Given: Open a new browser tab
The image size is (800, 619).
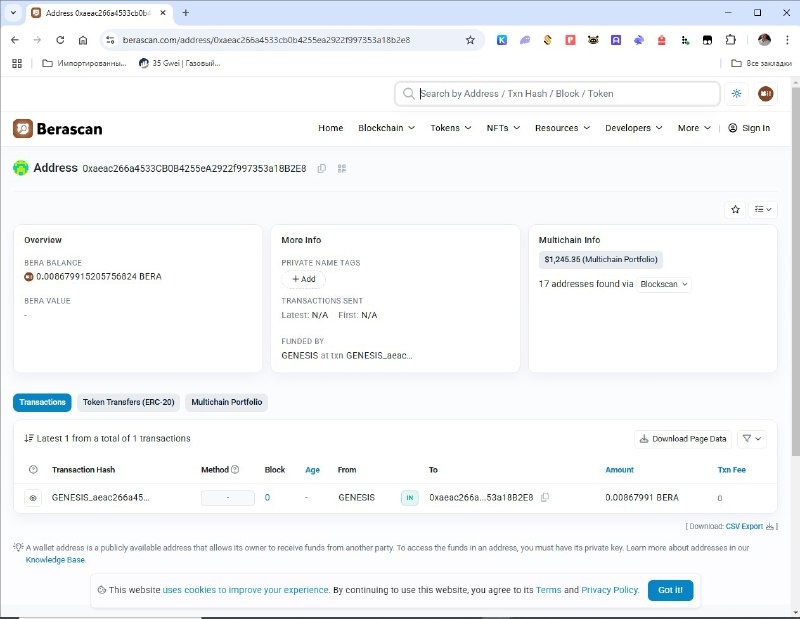Looking at the screenshot, I should [186, 13].
